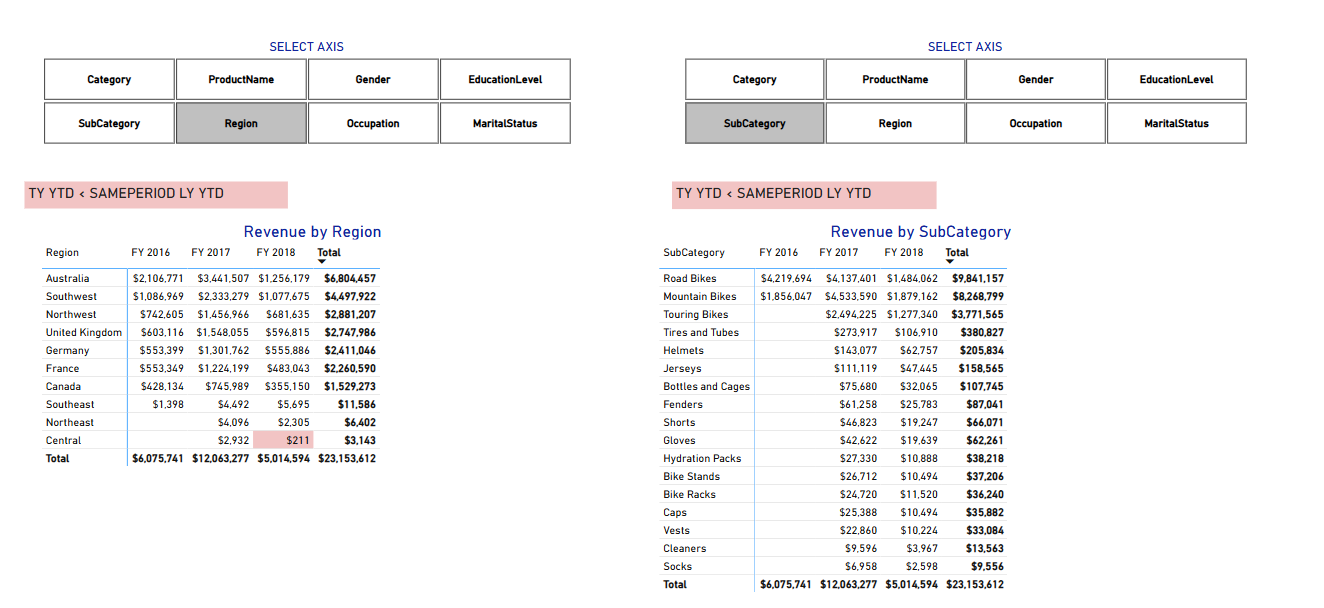Select the Fenders row label

pos(683,404)
